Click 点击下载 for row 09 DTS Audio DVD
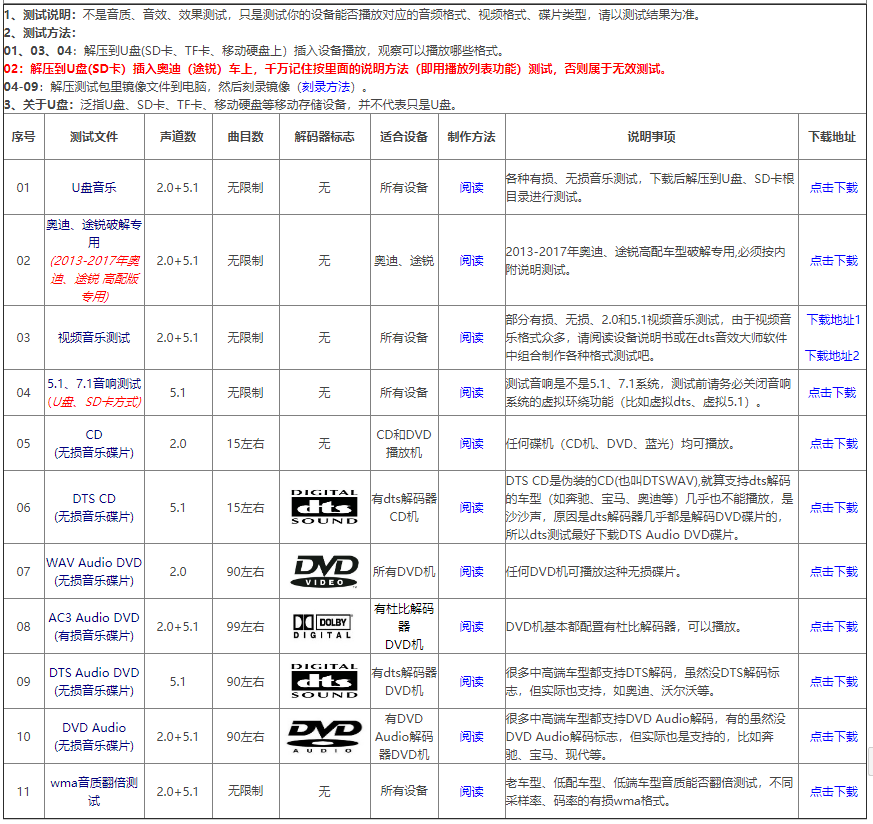This screenshot has width=873, height=824. click(833, 681)
